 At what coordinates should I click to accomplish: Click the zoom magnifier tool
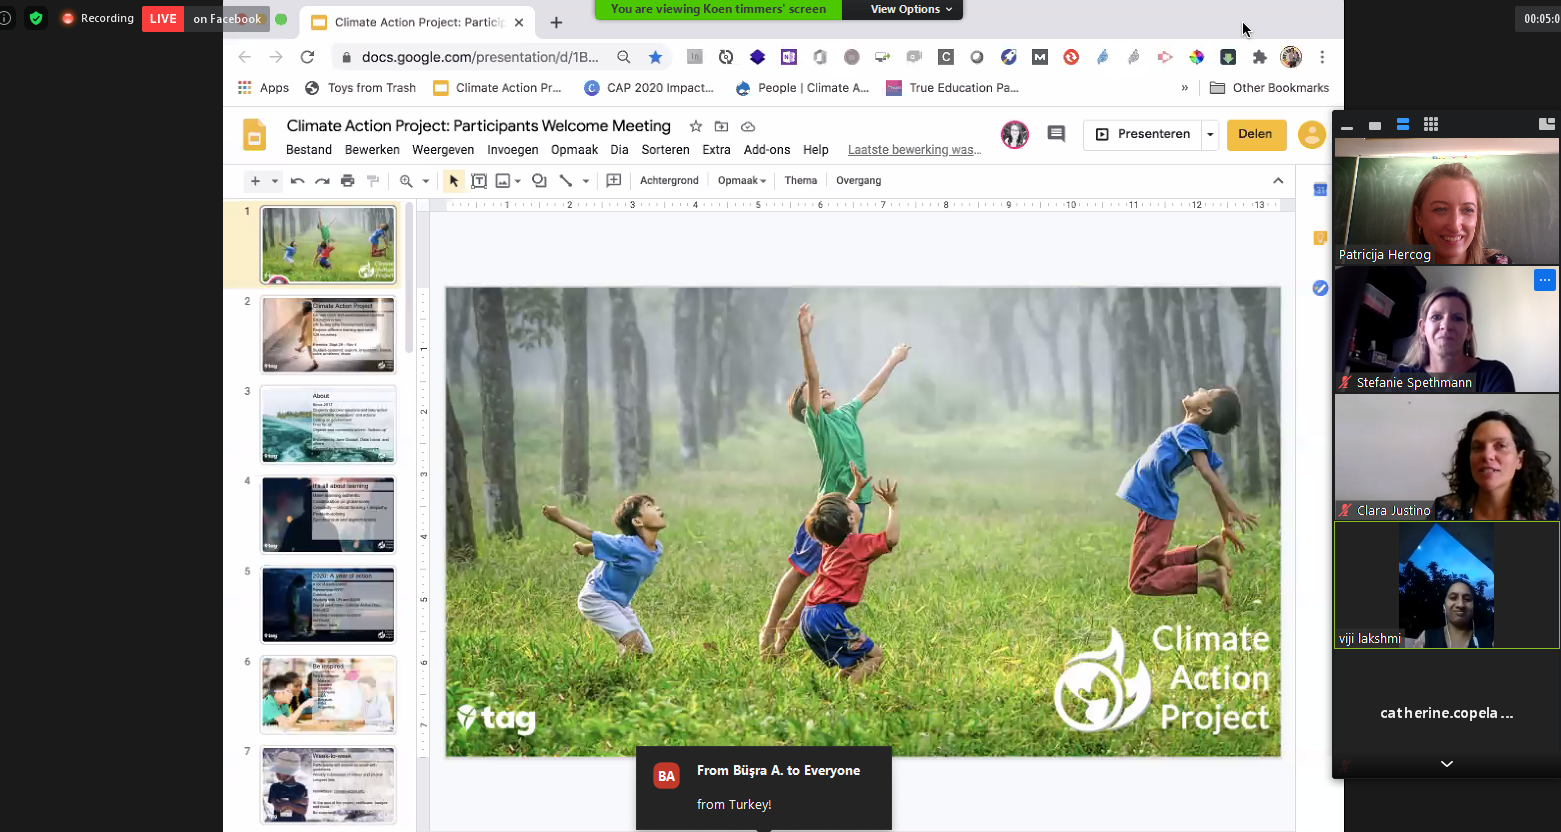click(x=406, y=181)
